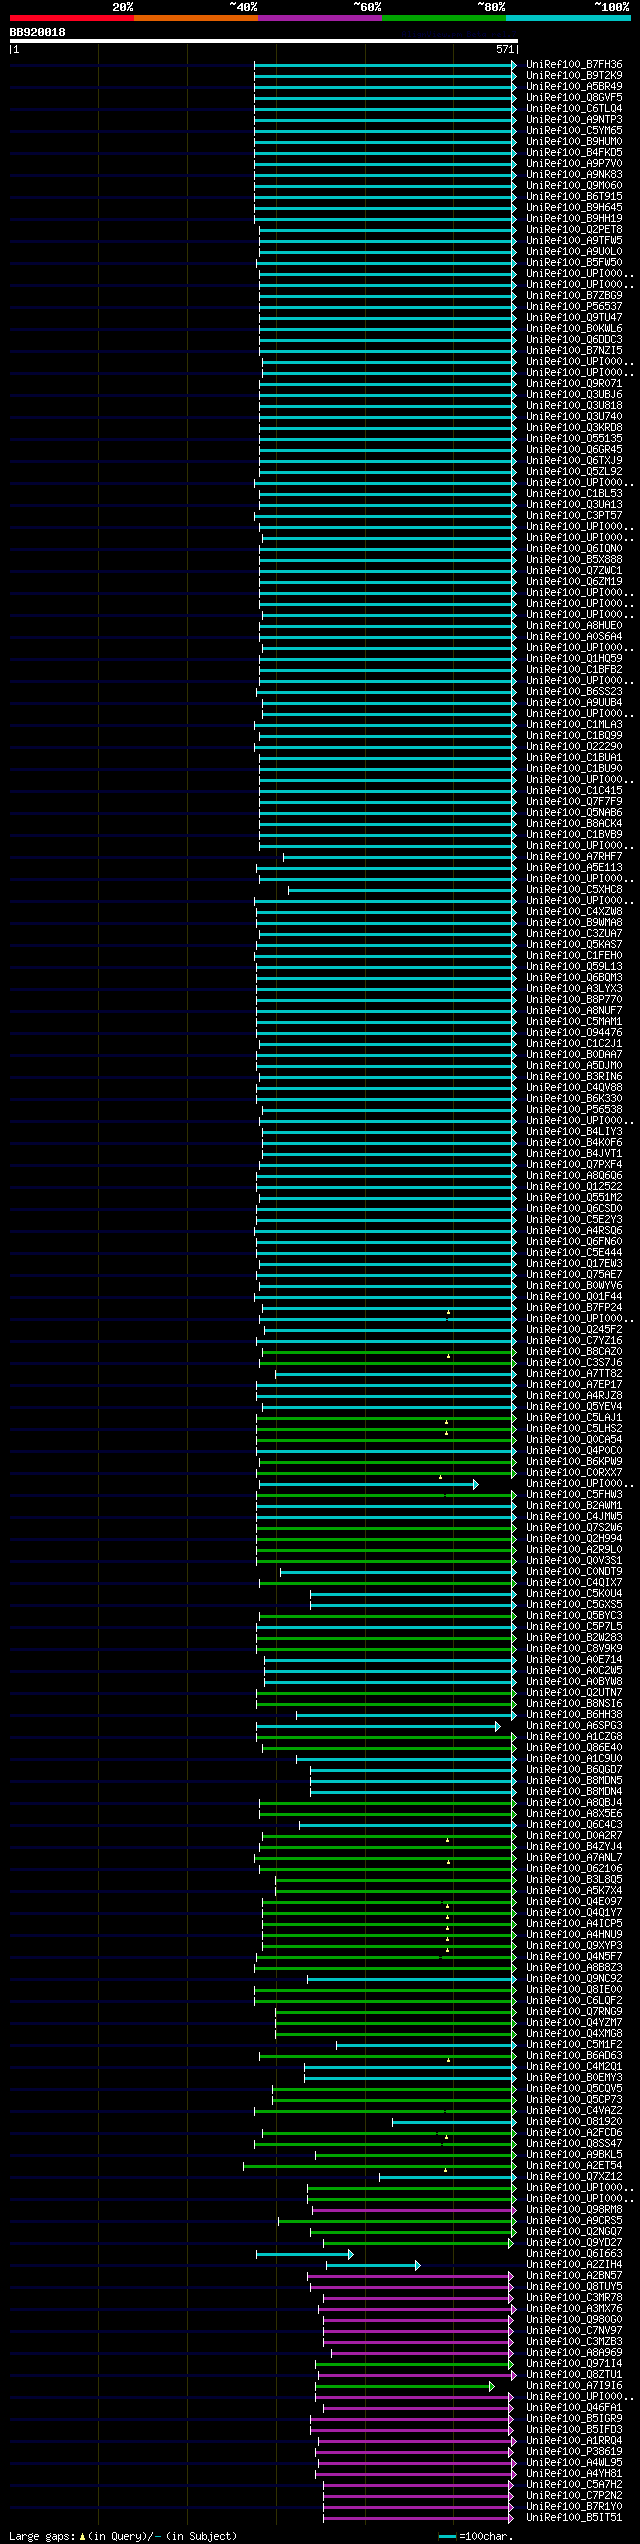The image size is (640, 2544).
Task: Click the red 20% identity legend segment
Action: click(x=72, y=18)
